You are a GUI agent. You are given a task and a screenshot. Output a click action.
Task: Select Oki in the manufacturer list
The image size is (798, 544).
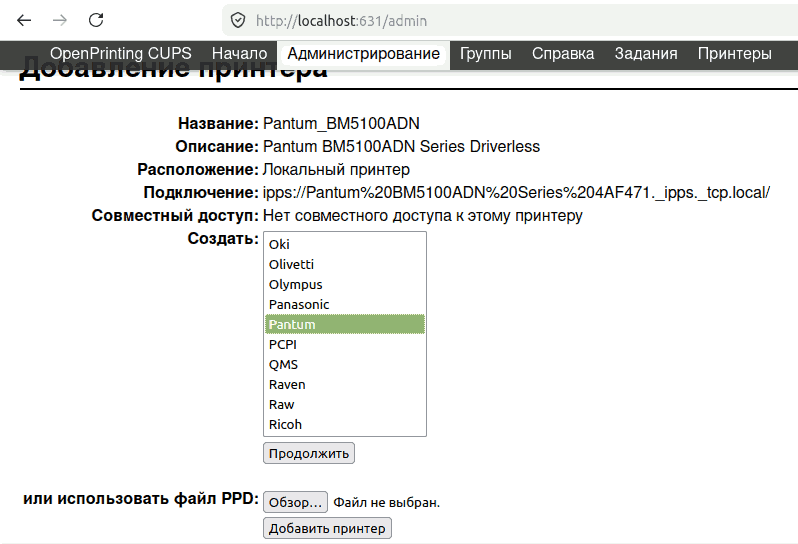click(x=345, y=244)
